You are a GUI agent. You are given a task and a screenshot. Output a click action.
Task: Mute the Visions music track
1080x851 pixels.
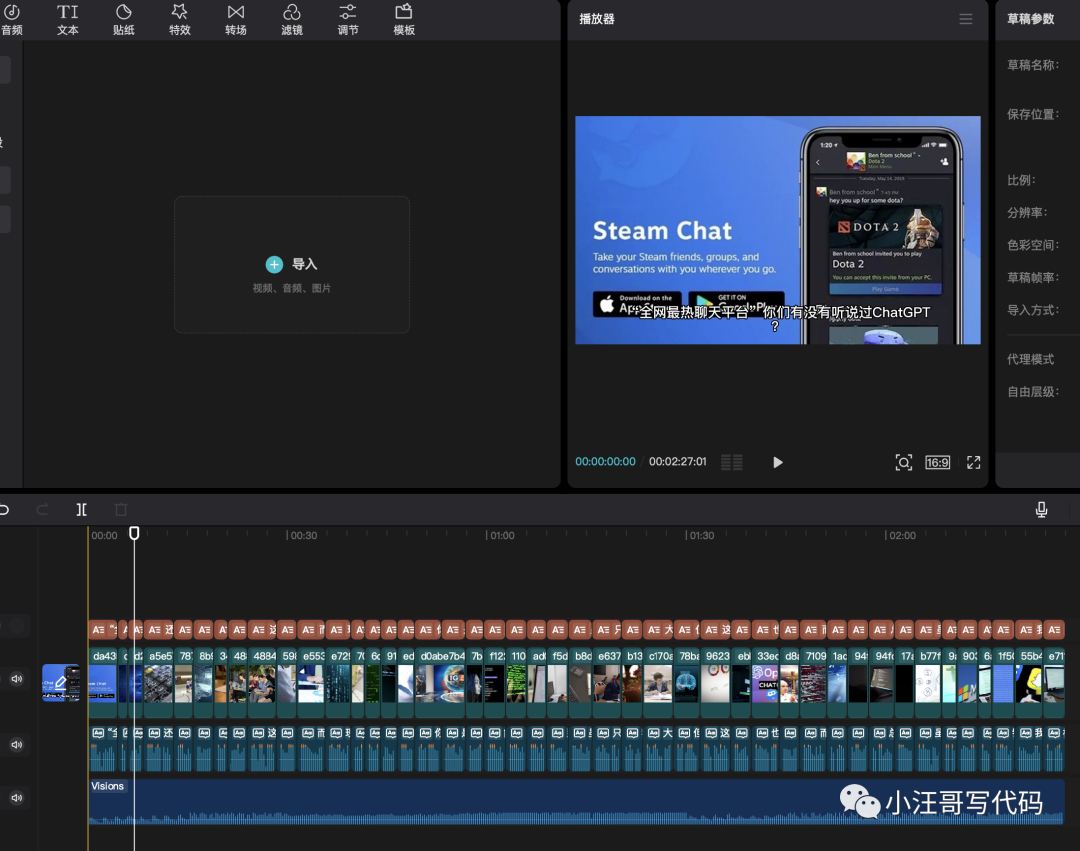click(x=16, y=798)
